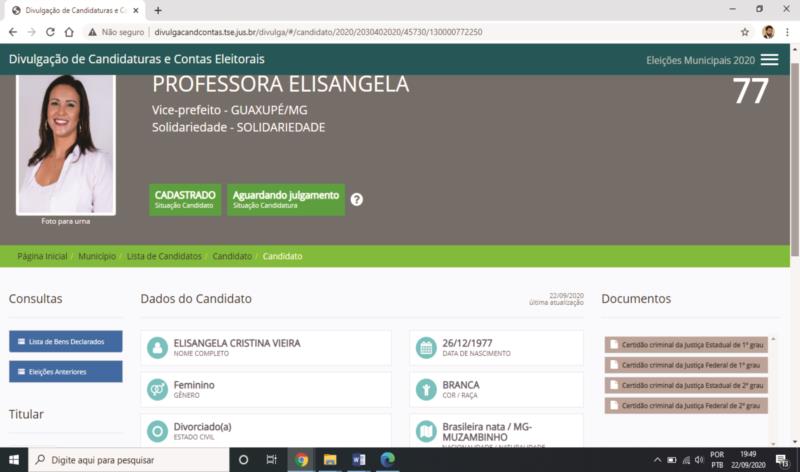Go back using the browser back arrow

[x=13, y=32]
